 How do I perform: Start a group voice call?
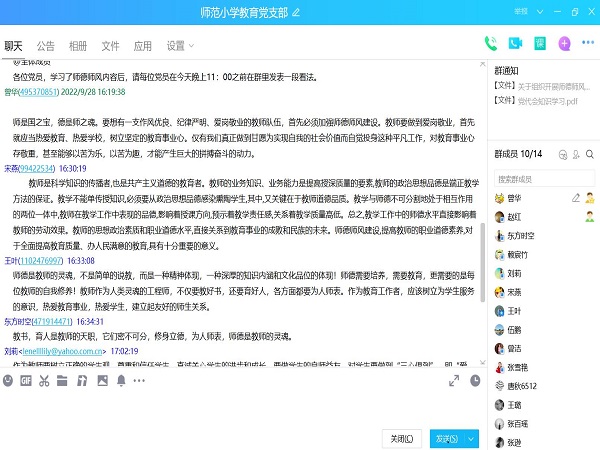pyautogui.click(x=491, y=44)
